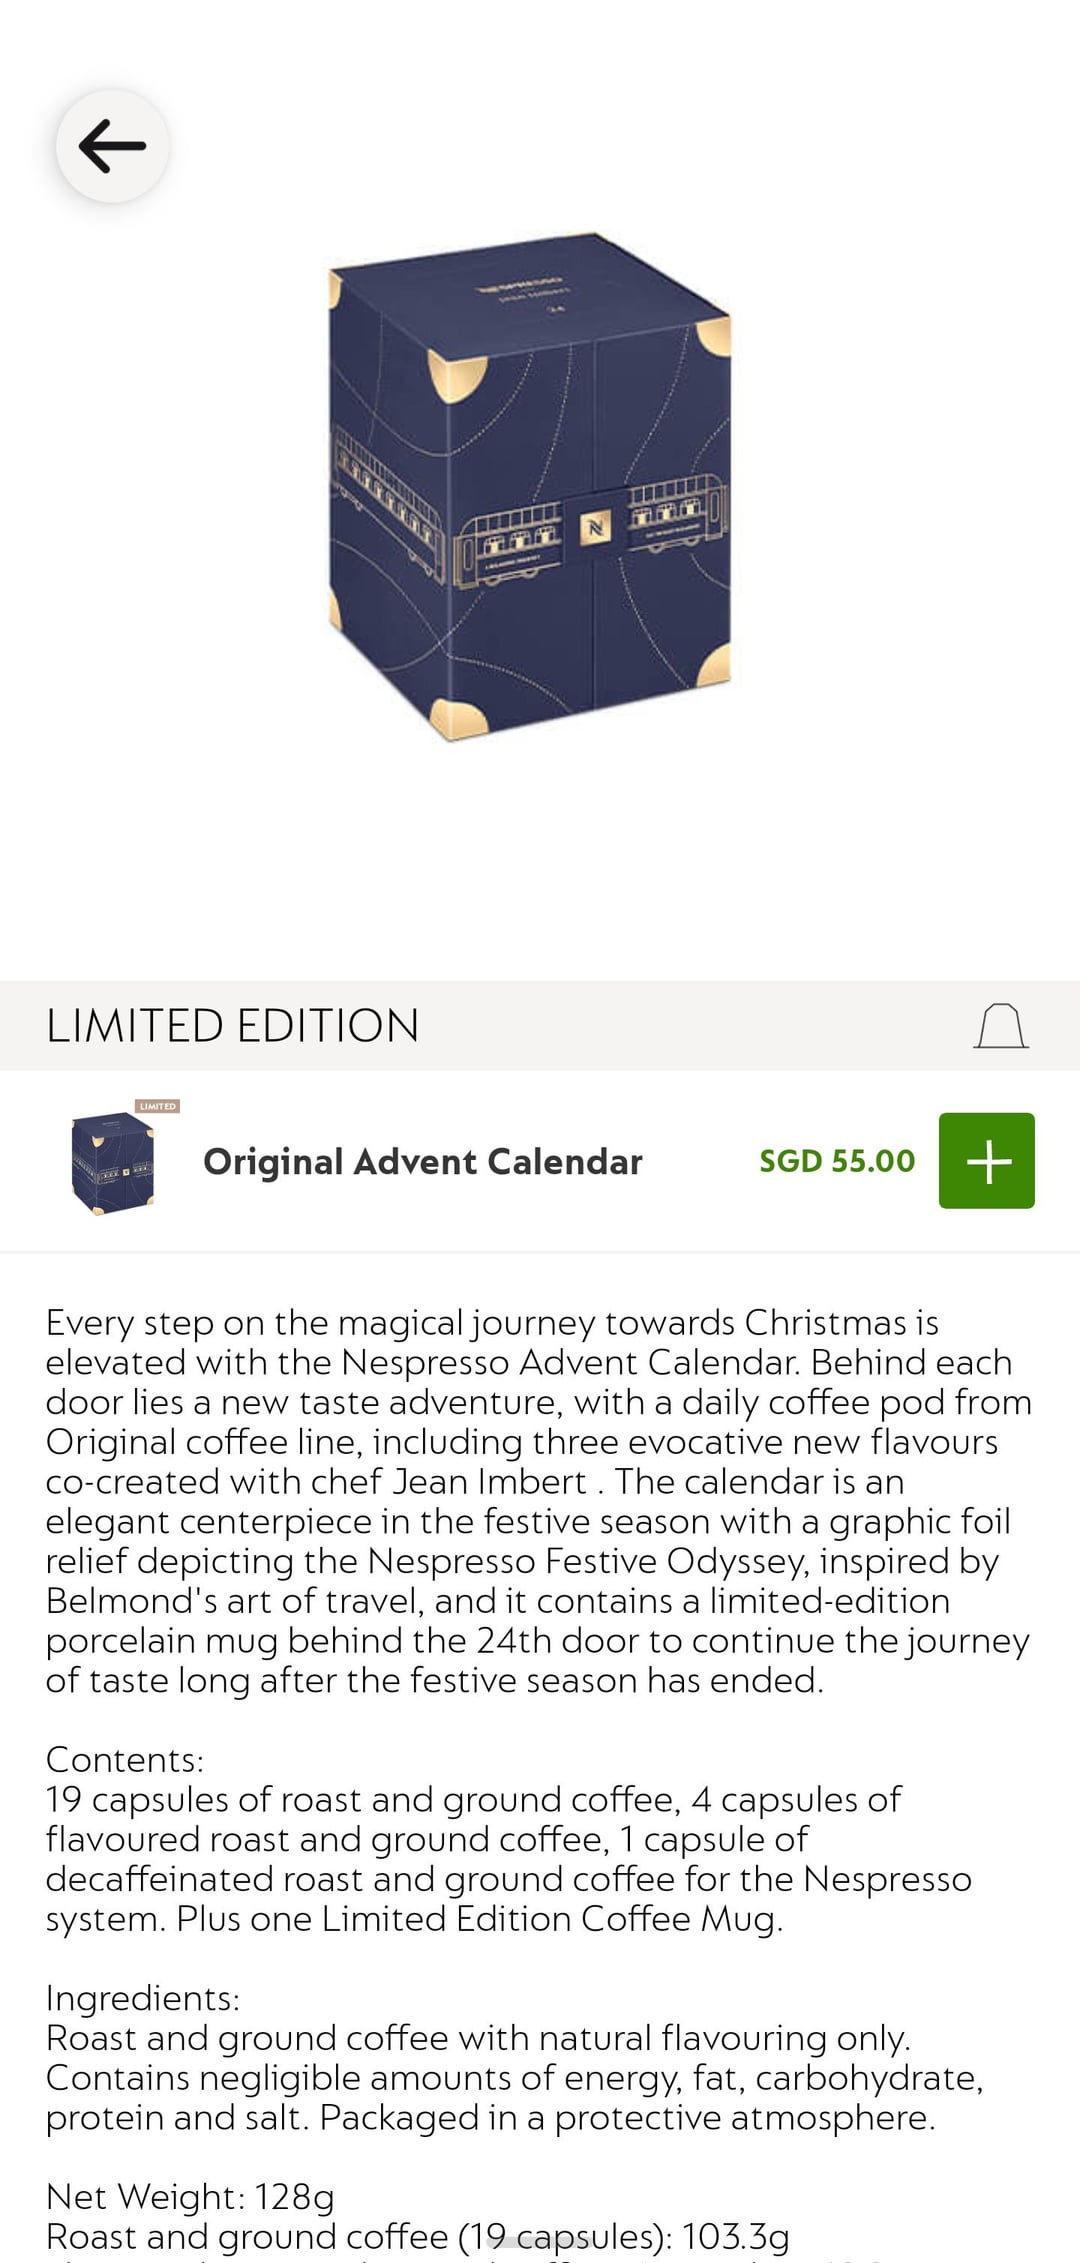The height and width of the screenshot is (2263, 1080).
Task: Tap the first line of the description paragraph
Action: coord(492,1323)
